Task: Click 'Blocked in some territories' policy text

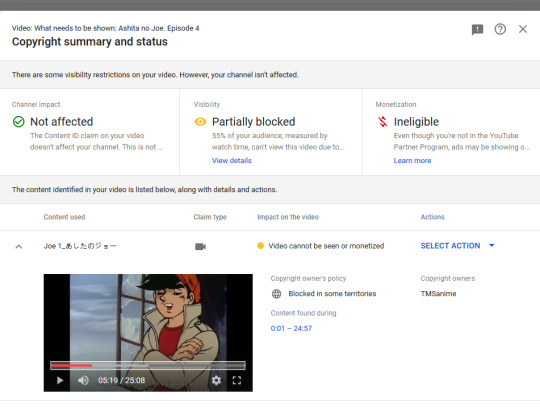Action: pyautogui.click(x=332, y=294)
